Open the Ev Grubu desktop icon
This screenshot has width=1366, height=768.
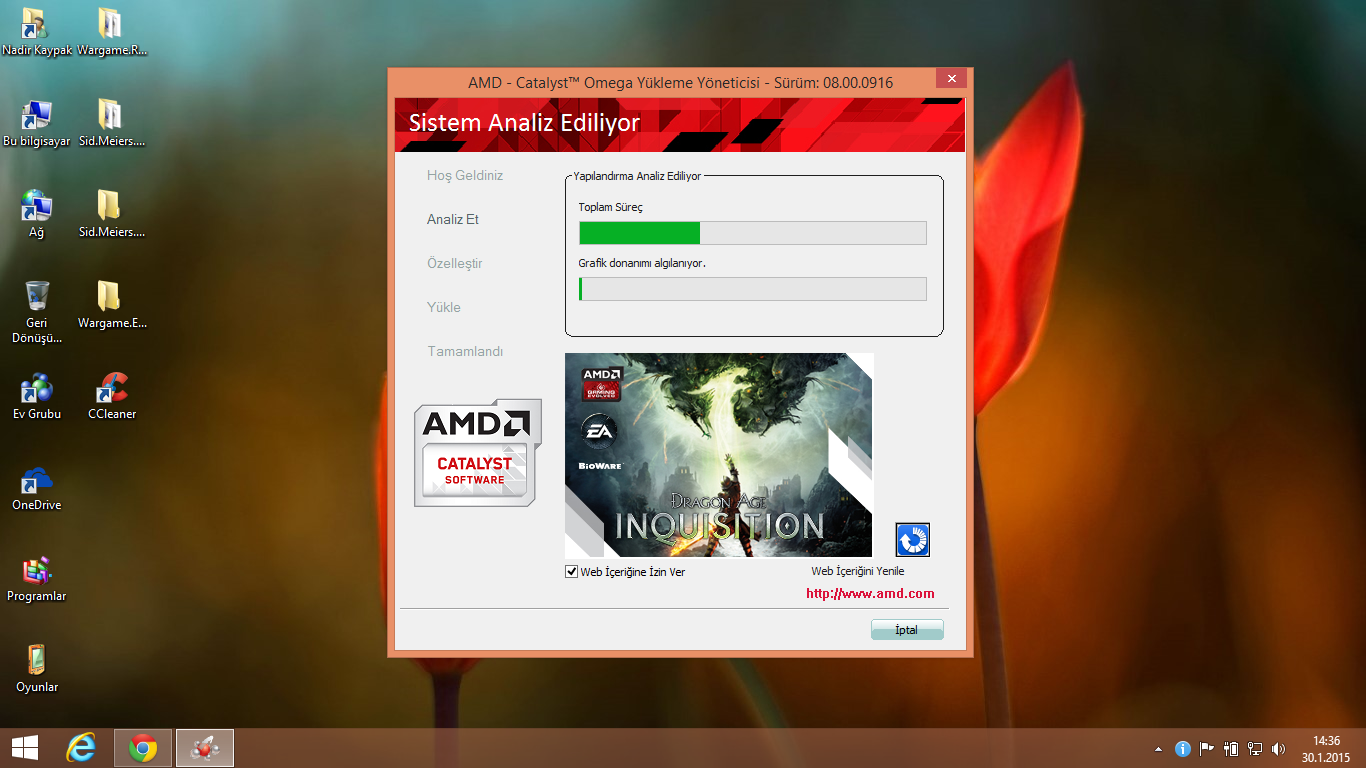[x=37, y=396]
